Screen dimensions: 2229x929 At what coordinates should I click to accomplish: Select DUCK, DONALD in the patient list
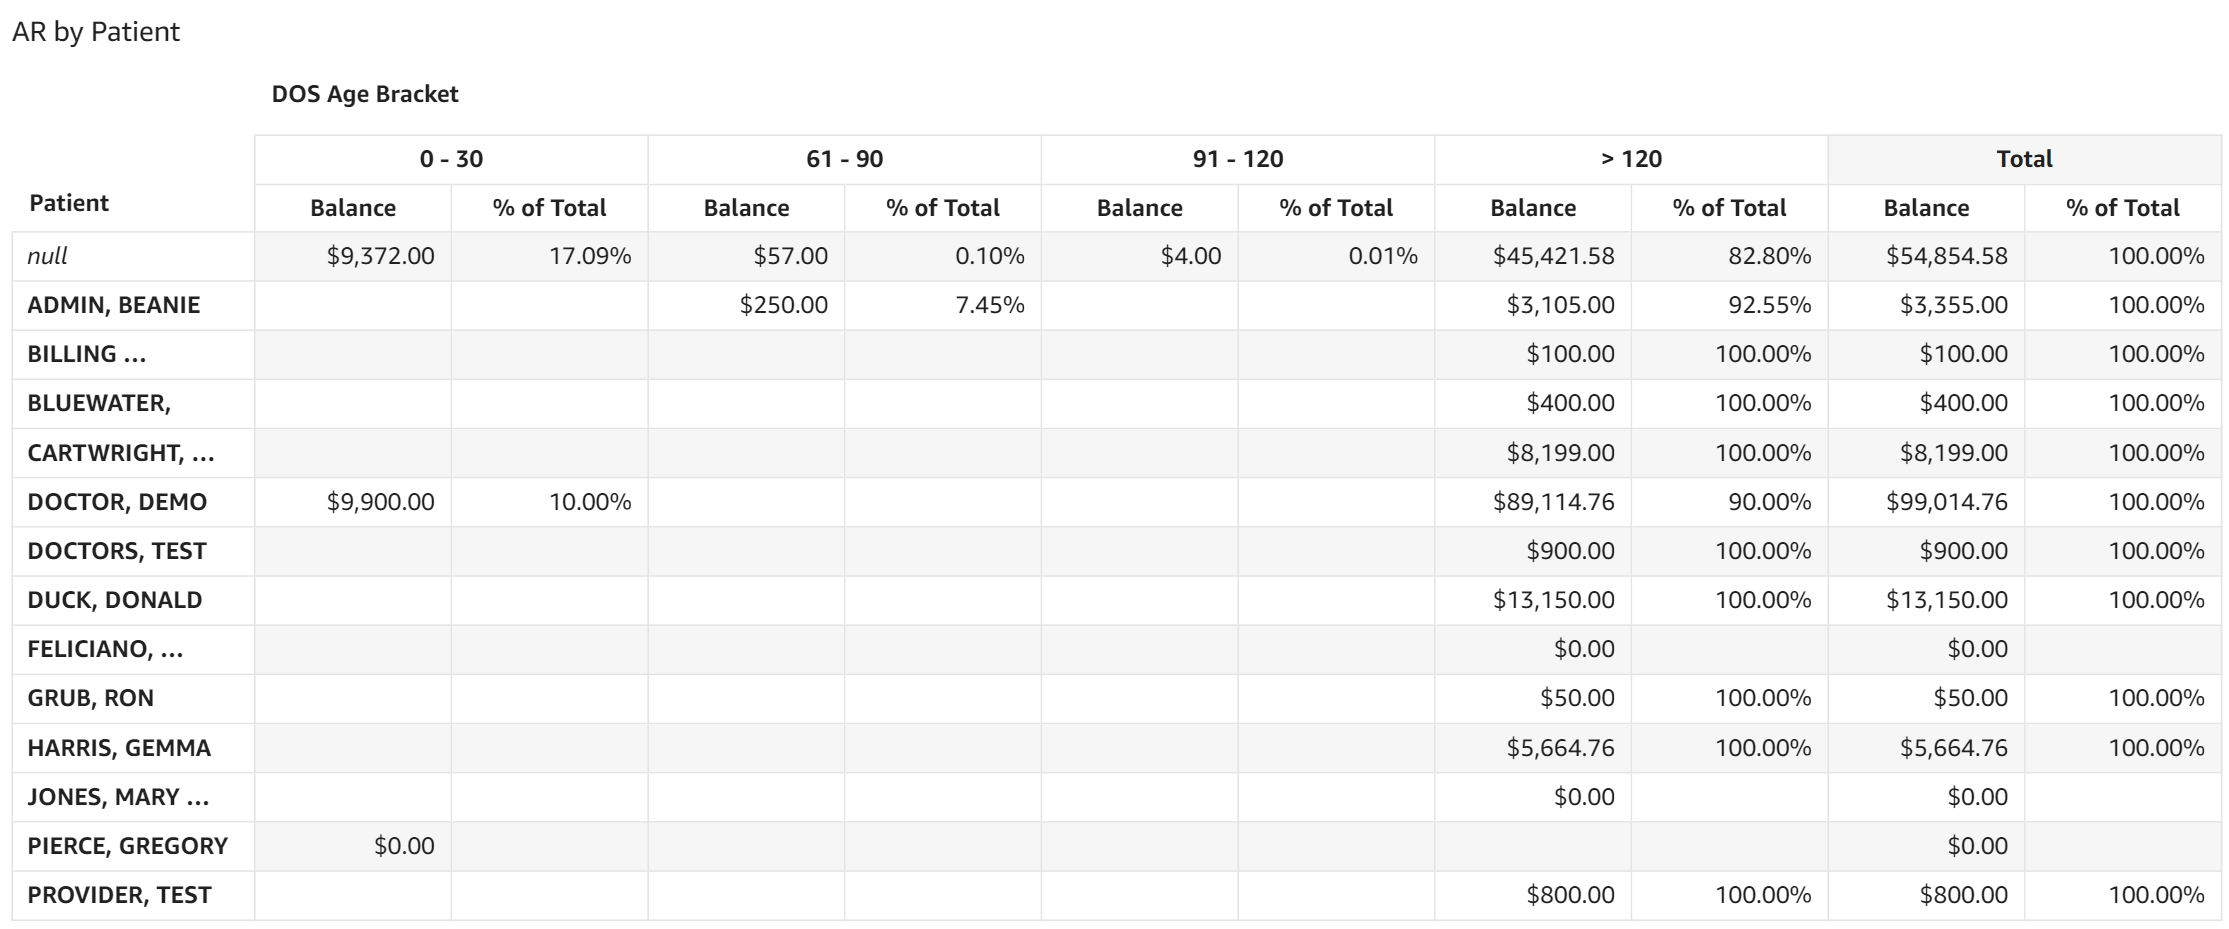click(115, 600)
